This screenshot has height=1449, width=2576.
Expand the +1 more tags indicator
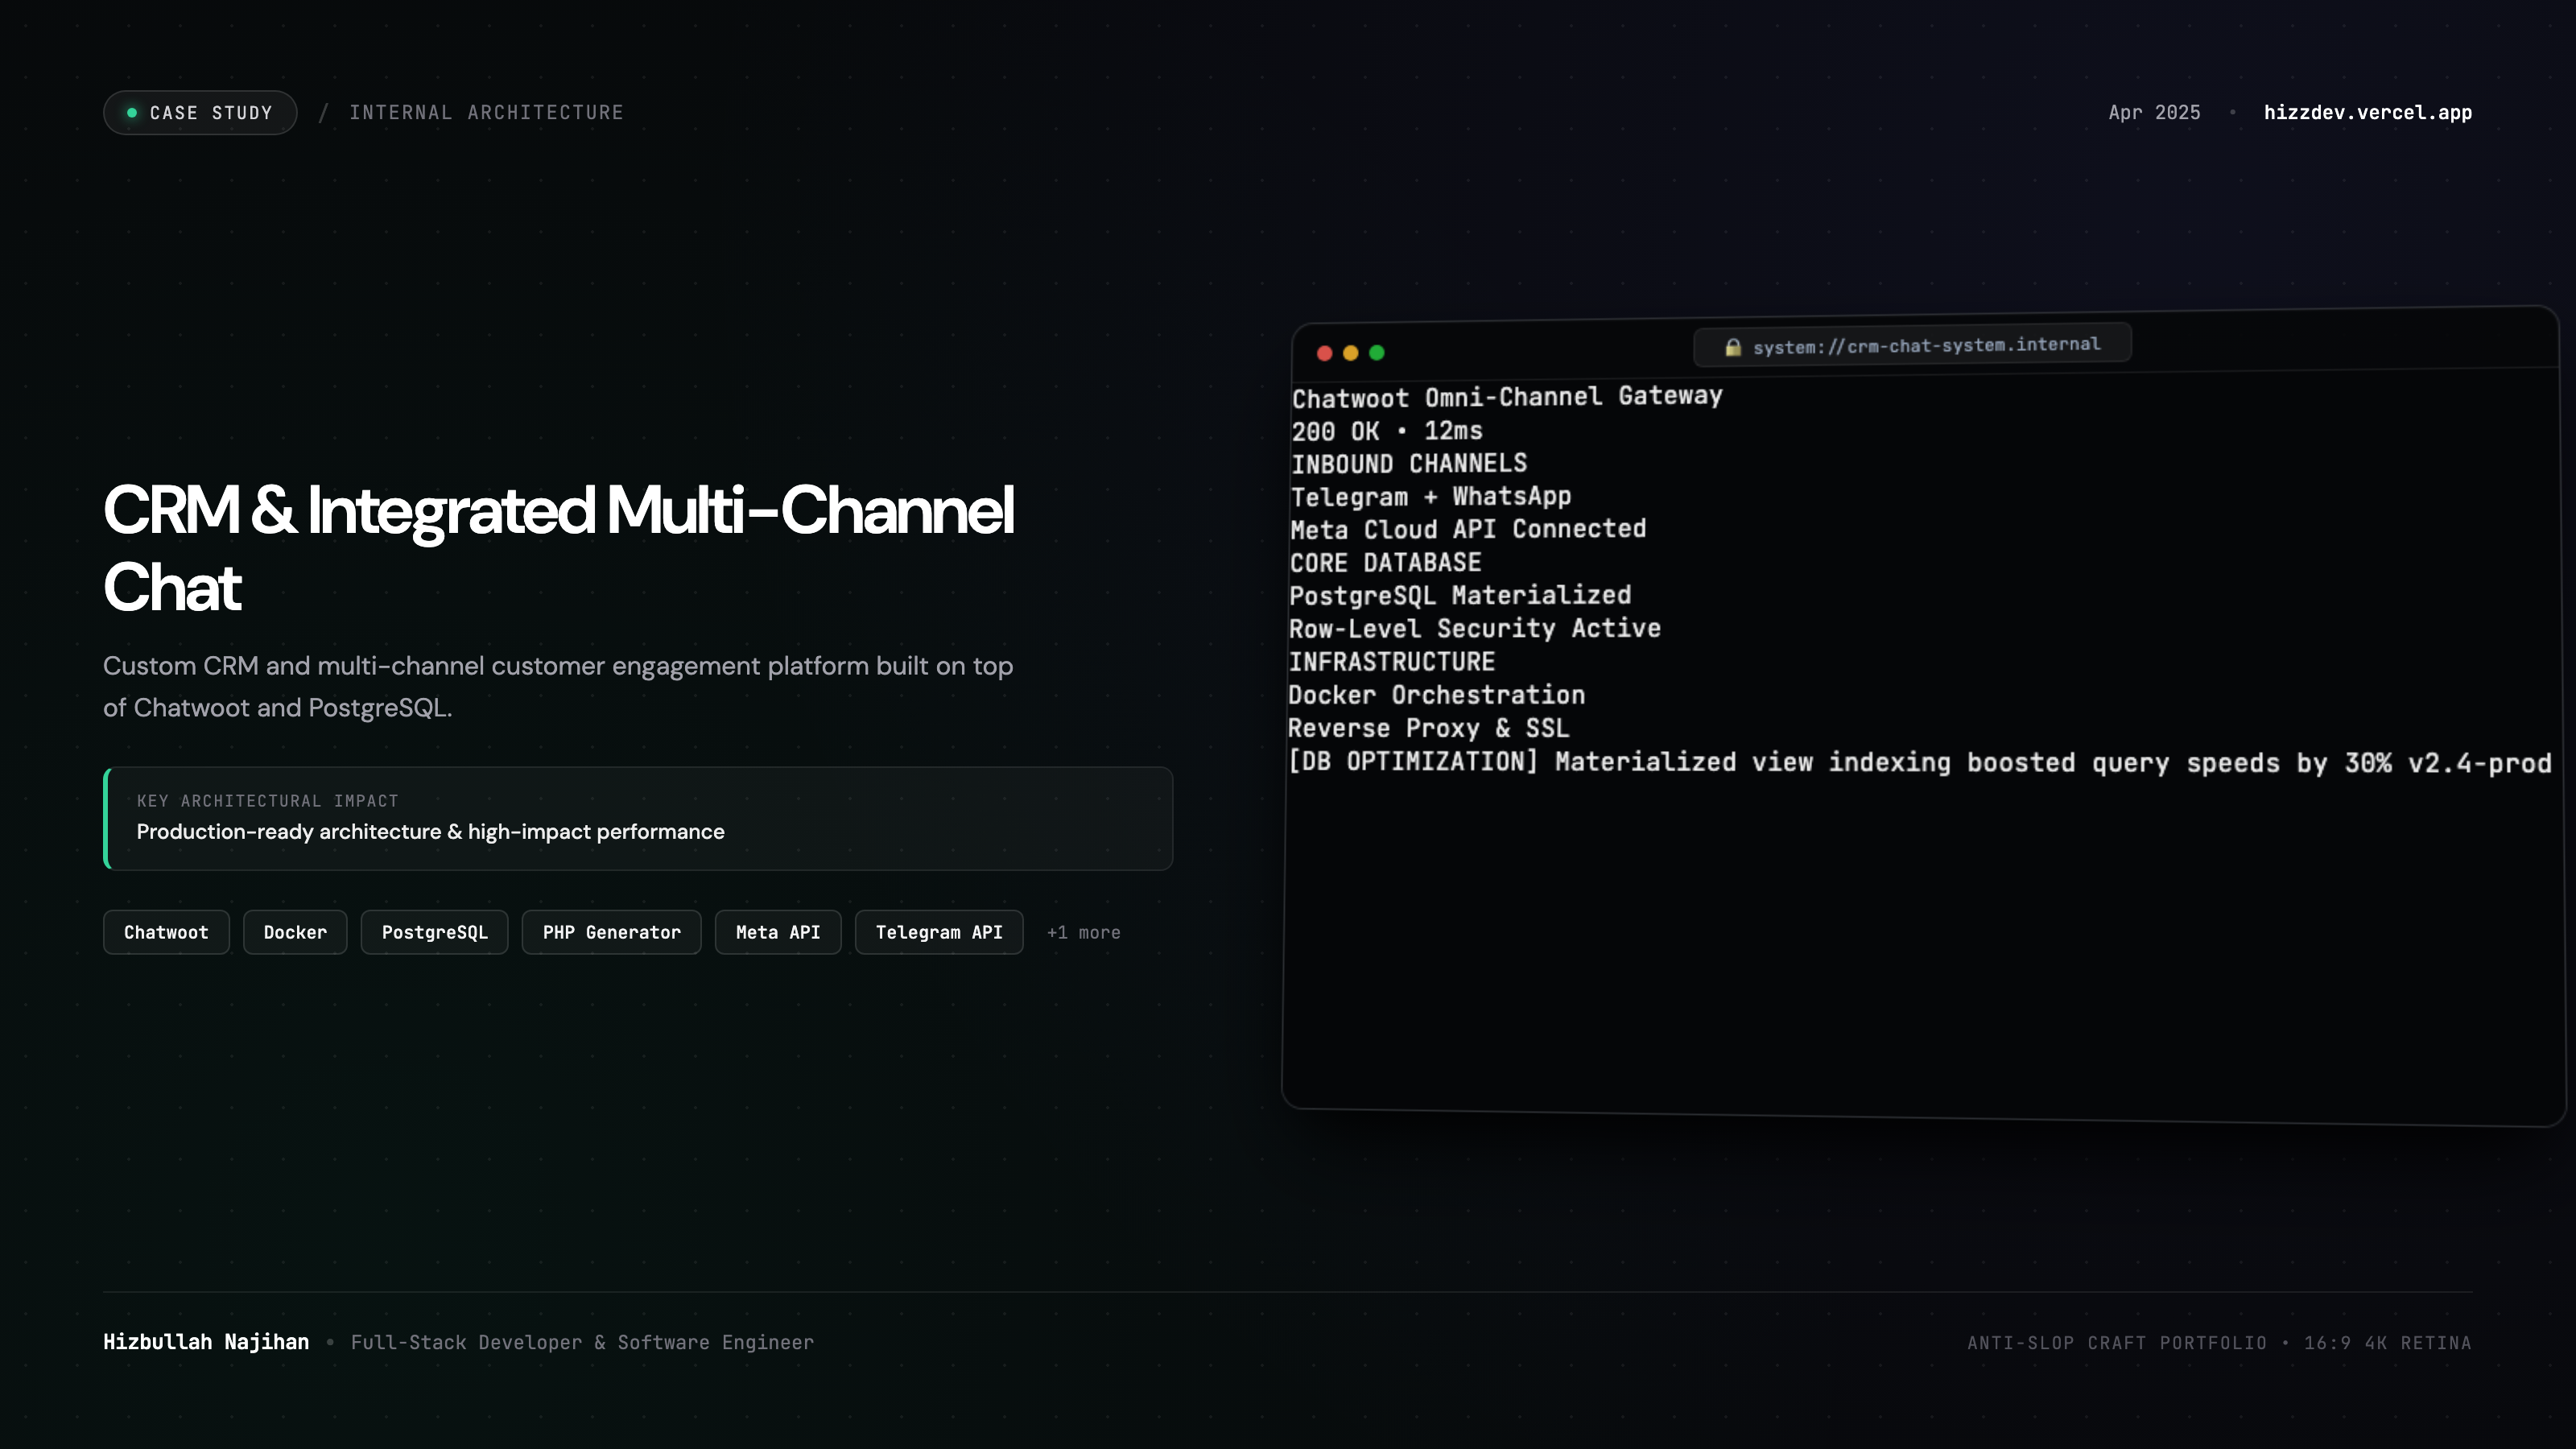(x=1083, y=933)
